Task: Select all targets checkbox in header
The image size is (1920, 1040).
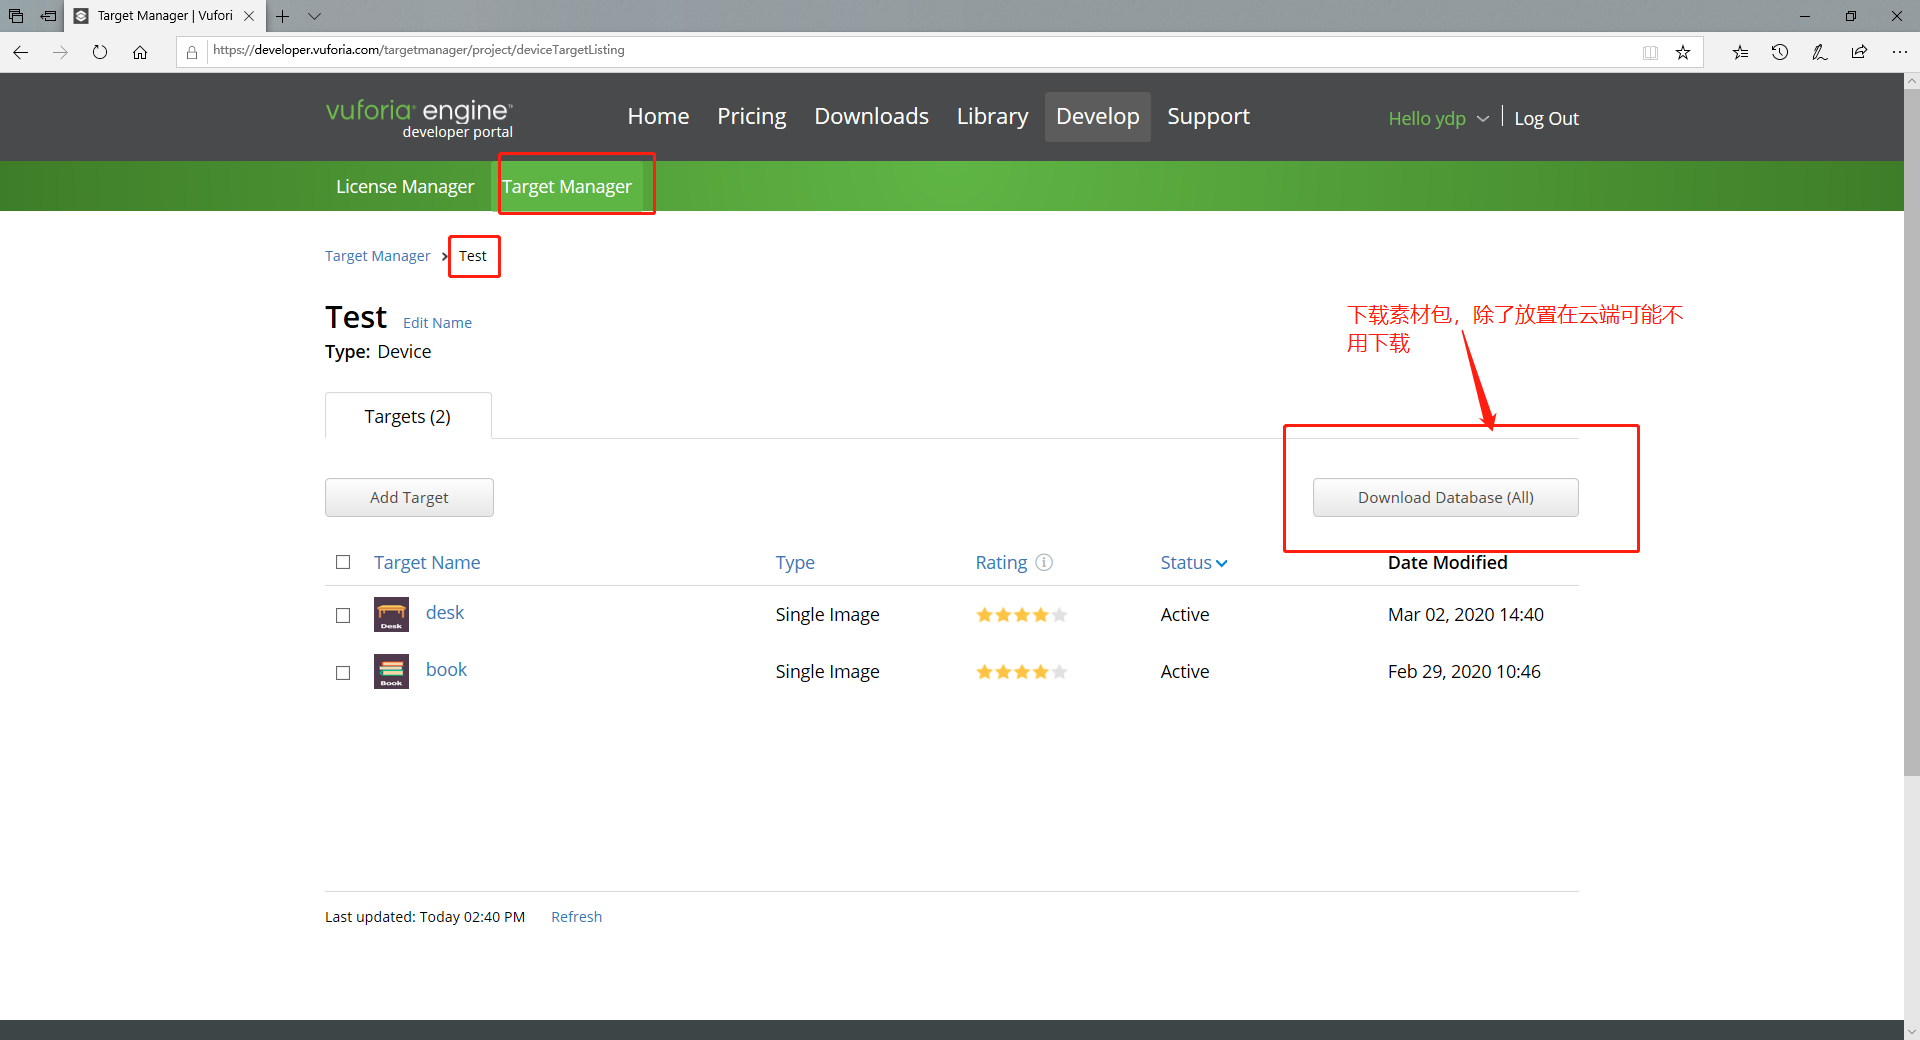Action: pos(343,562)
